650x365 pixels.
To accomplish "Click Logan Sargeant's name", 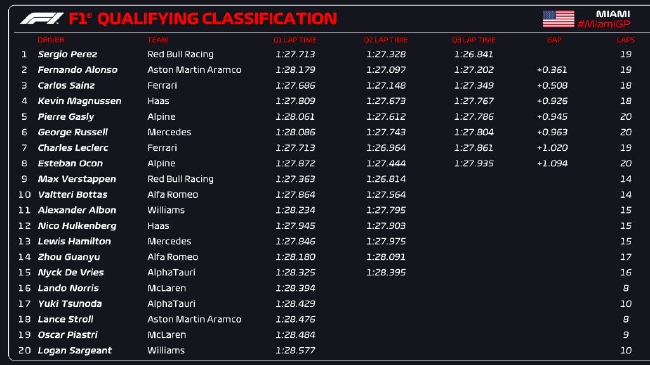I will click(75, 350).
